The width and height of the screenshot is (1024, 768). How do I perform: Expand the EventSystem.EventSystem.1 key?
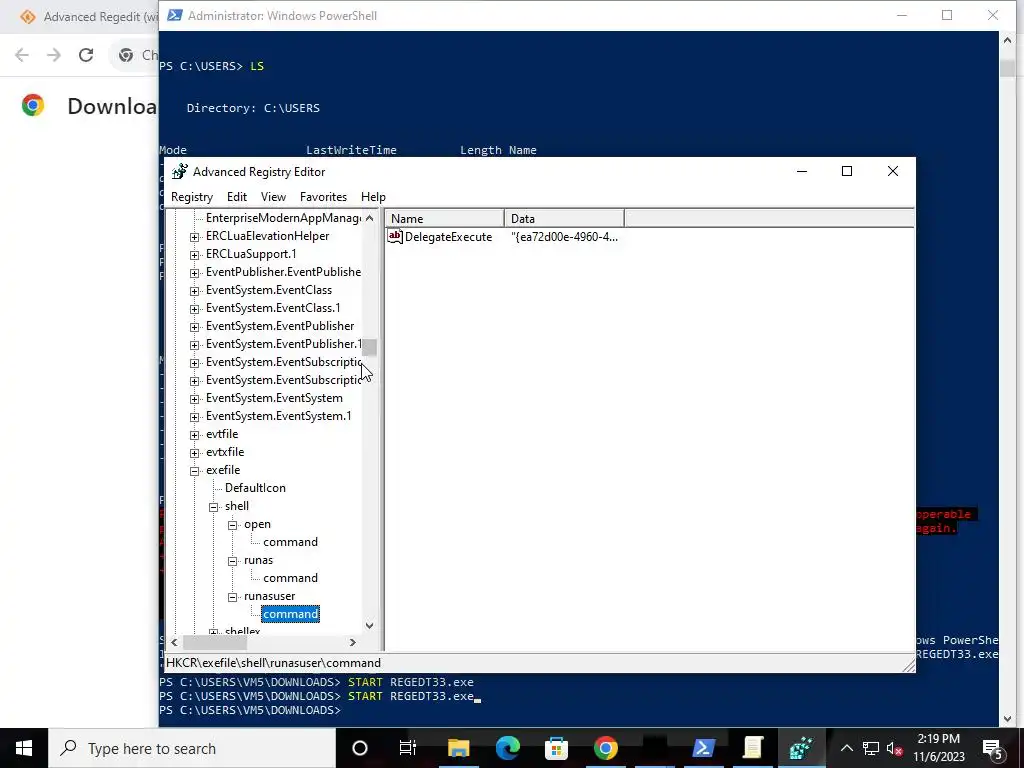[194, 417]
